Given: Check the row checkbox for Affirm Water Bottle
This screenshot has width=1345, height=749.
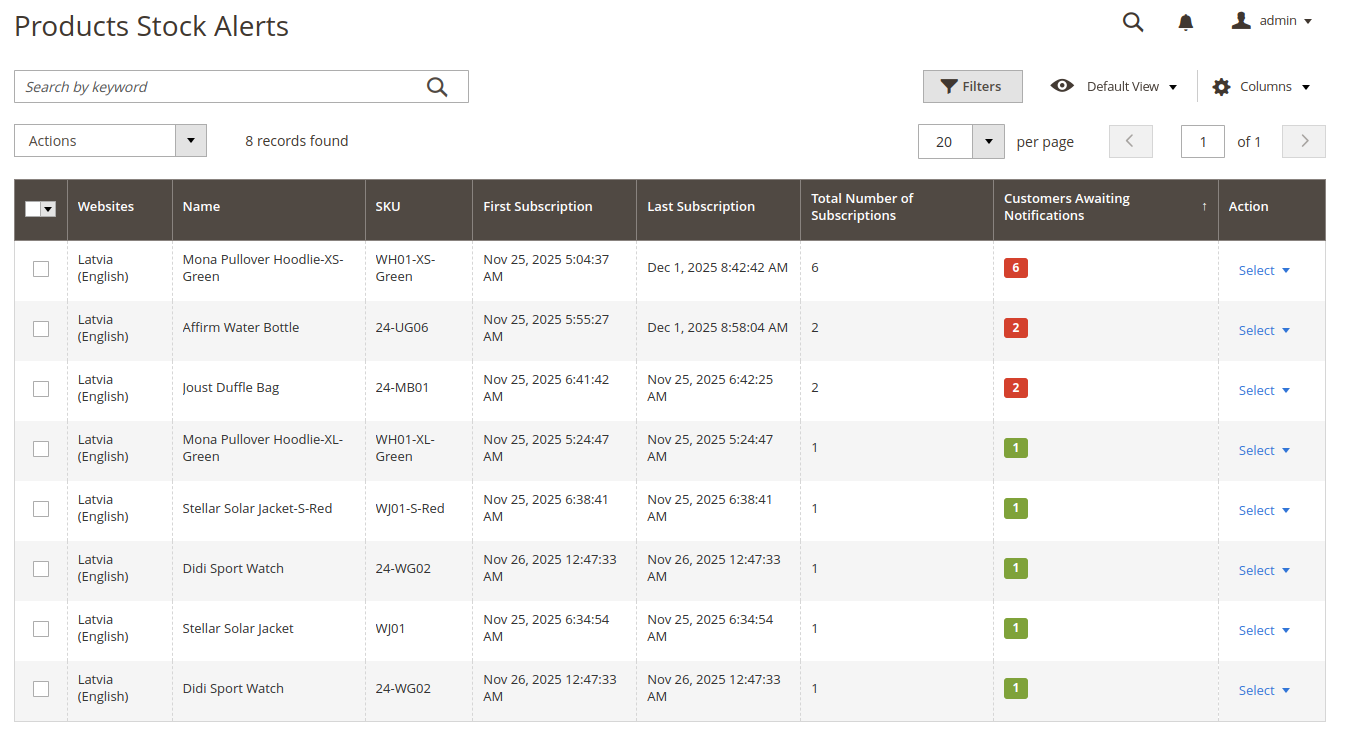Looking at the screenshot, I should click(40, 328).
